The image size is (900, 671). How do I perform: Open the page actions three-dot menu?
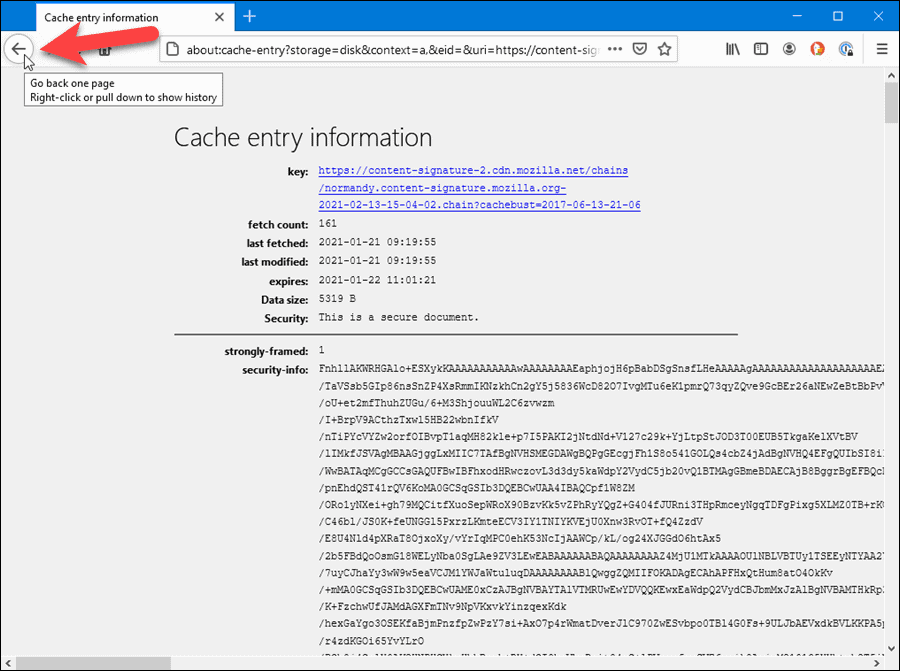pos(615,49)
